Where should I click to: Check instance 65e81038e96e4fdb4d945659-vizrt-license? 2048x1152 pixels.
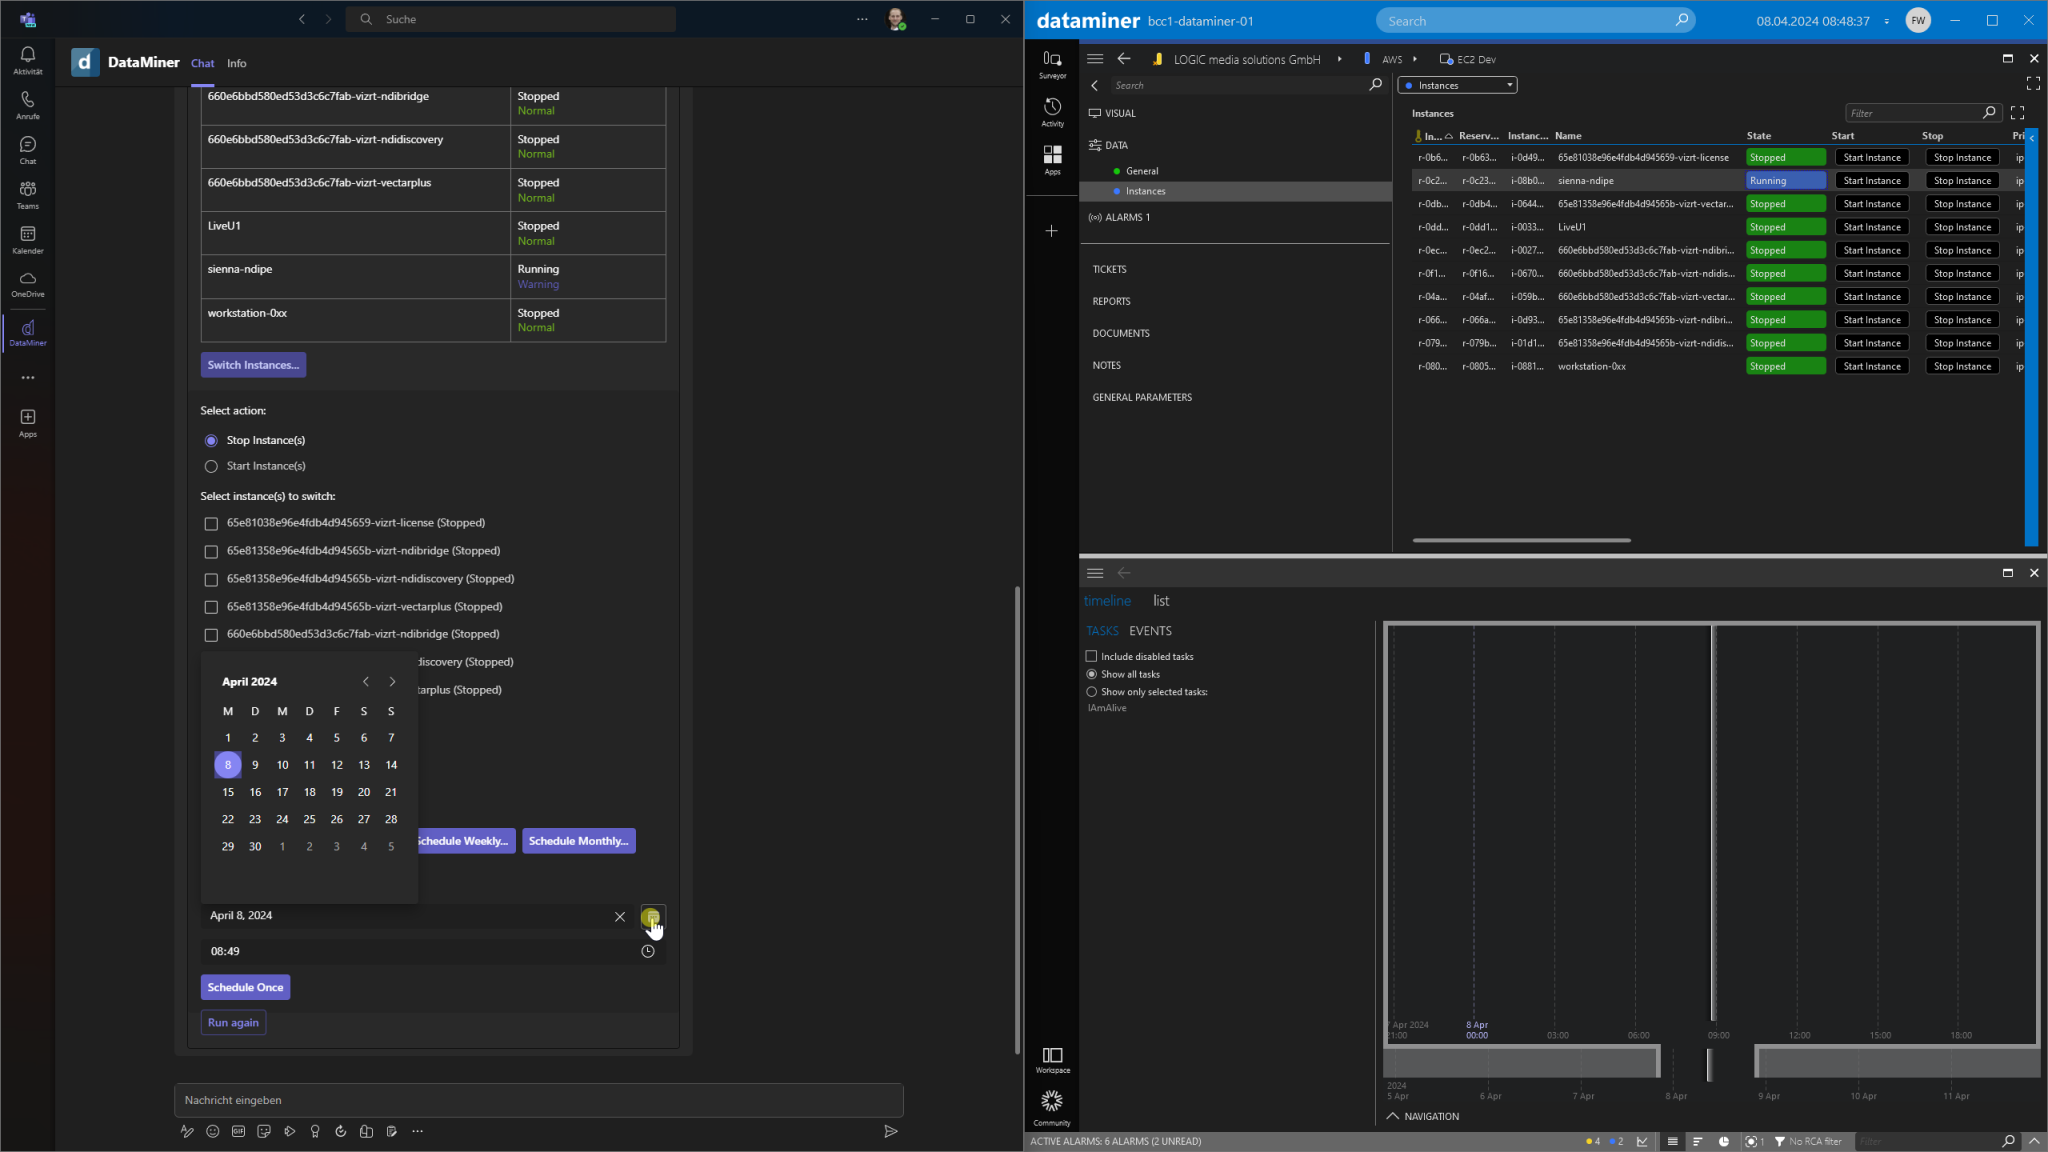211,523
